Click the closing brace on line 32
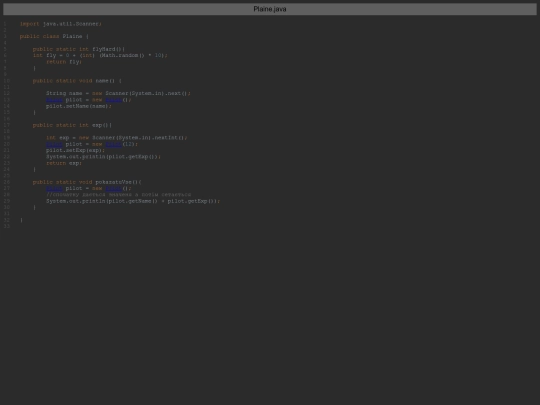The width and height of the screenshot is (540, 405). [x=21, y=220]
